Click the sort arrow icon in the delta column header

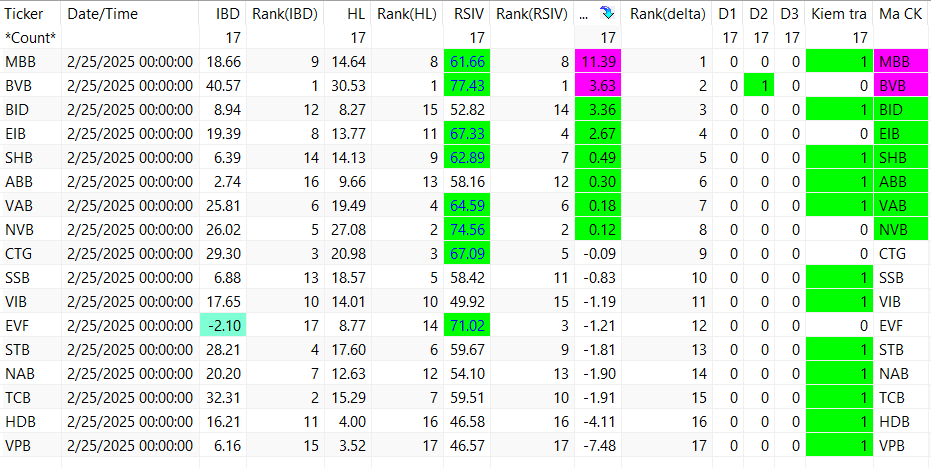pos(607,13)
